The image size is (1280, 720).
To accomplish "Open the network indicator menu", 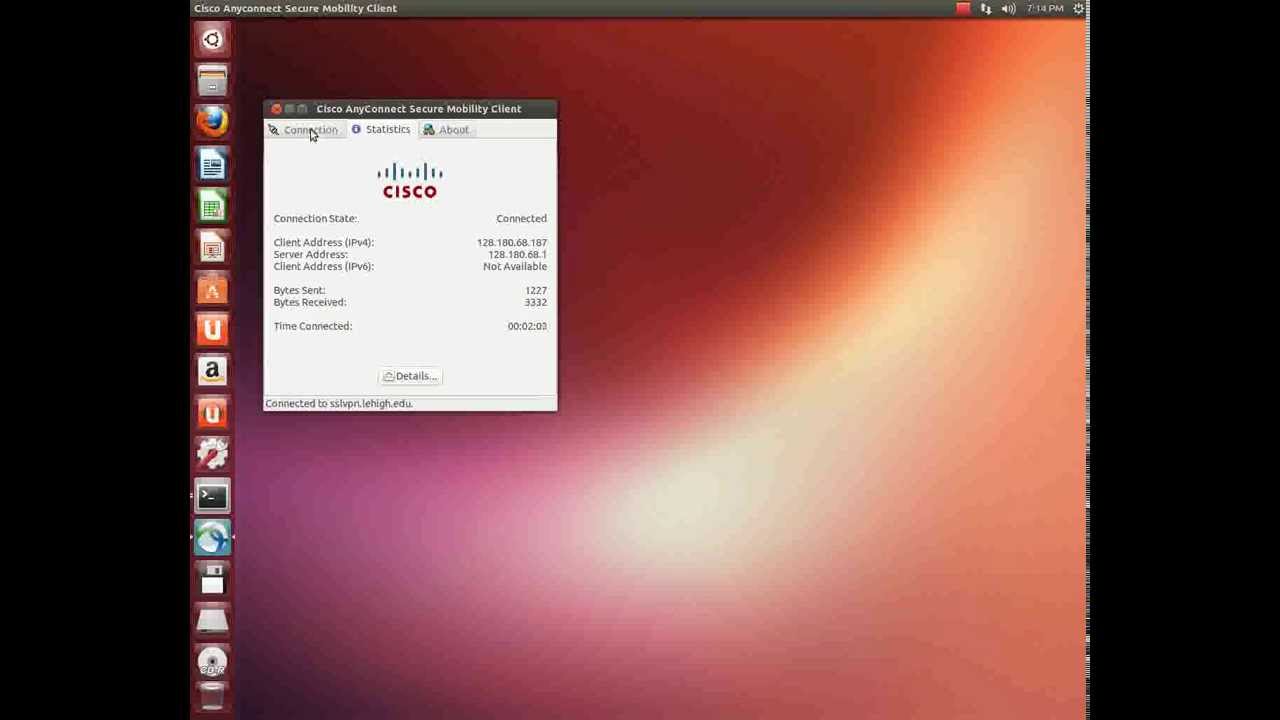I will (x=986, y=8).
